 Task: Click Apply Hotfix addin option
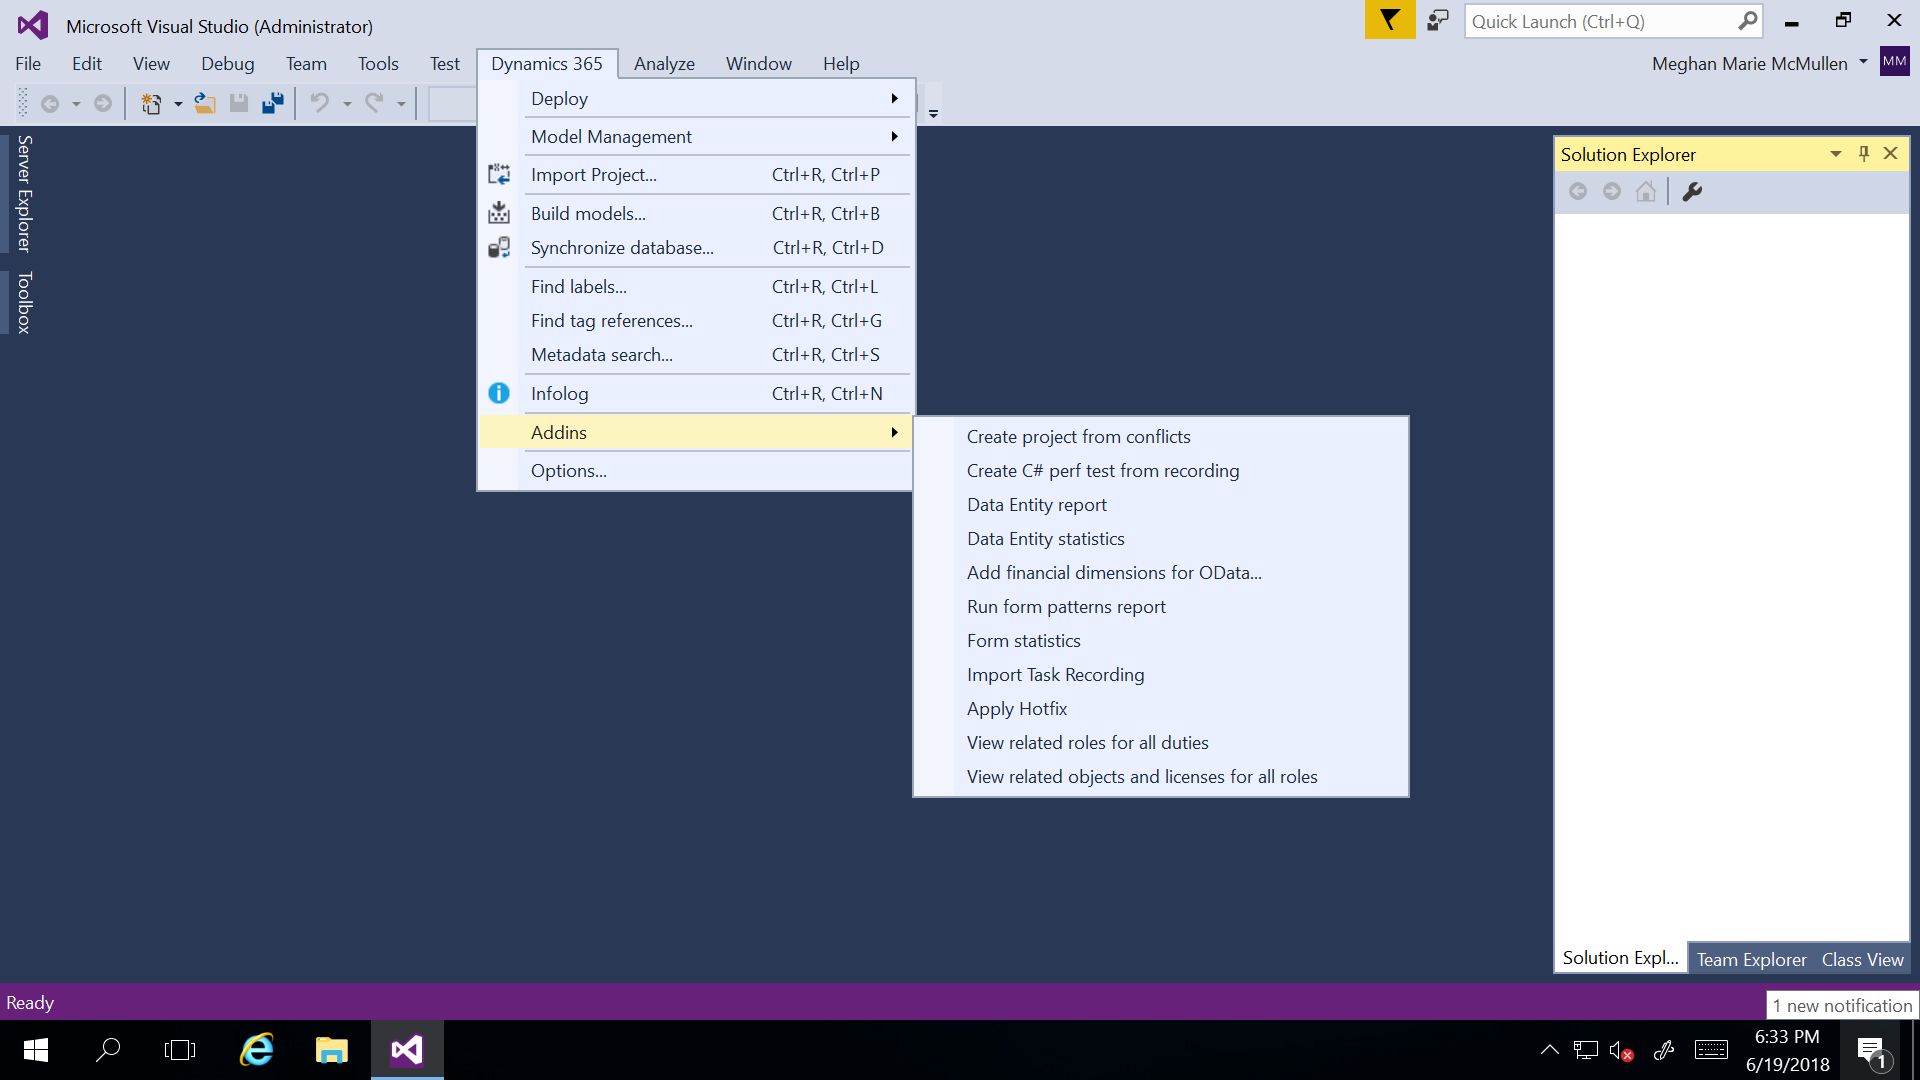[1017, 707]
